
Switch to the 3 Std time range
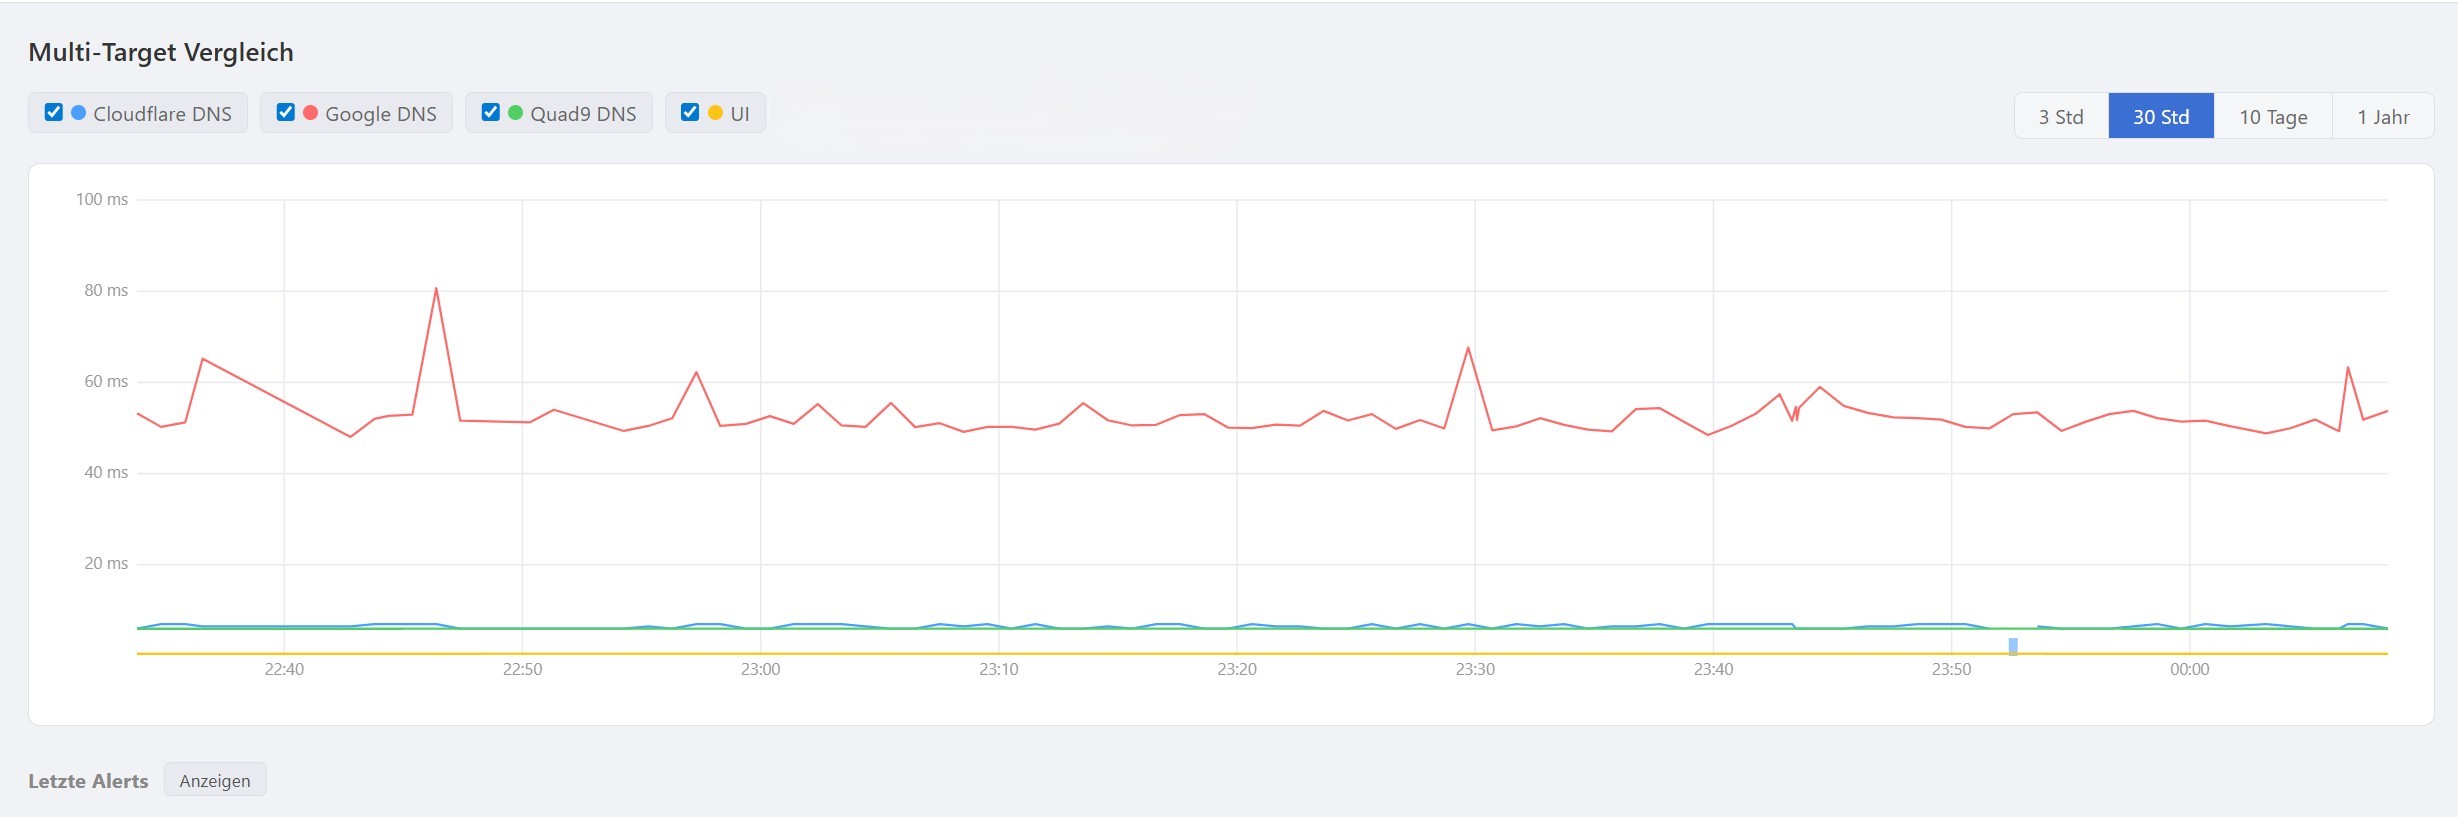point(2061,117)
